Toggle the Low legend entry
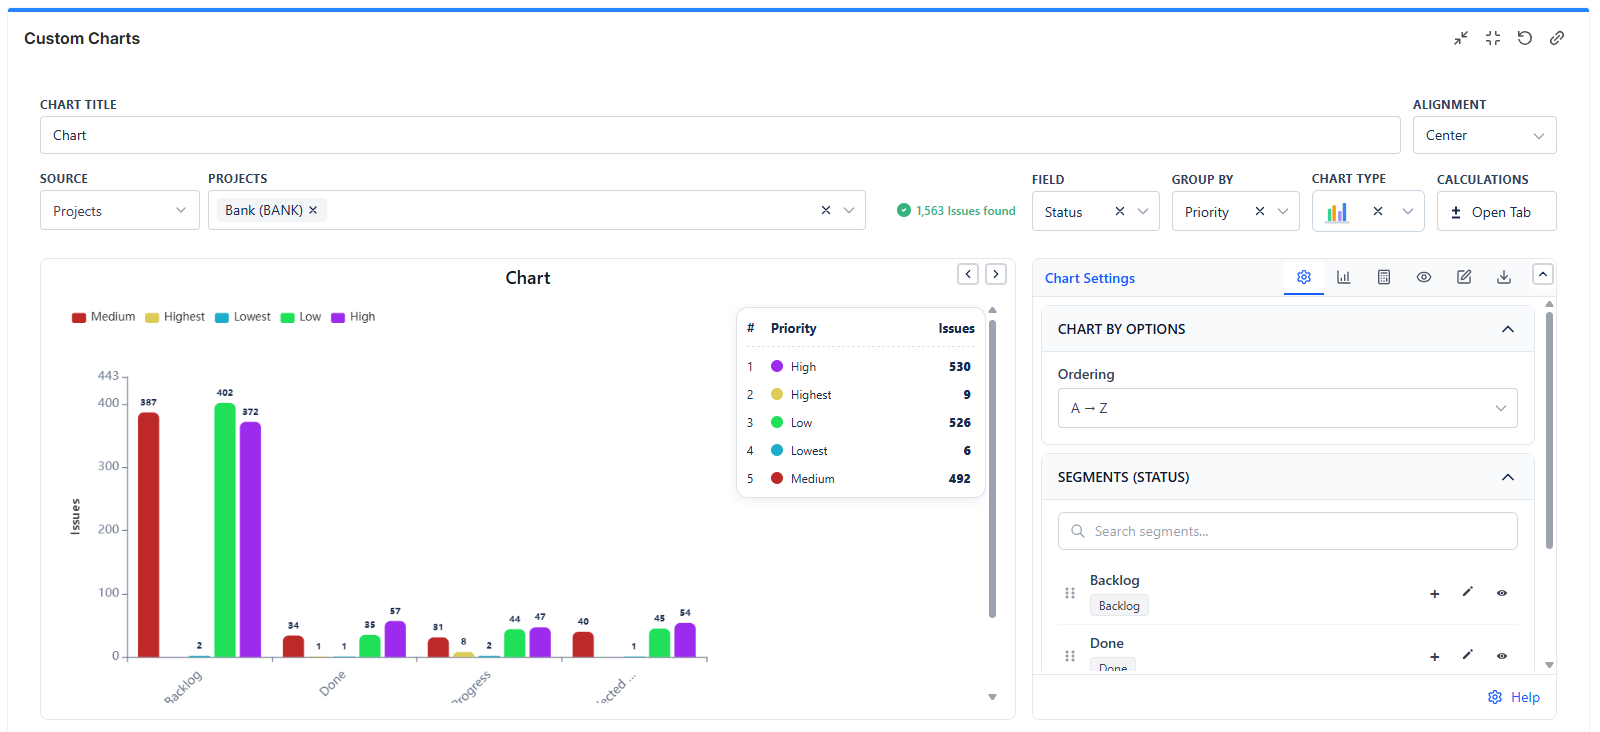 point(301,317)
